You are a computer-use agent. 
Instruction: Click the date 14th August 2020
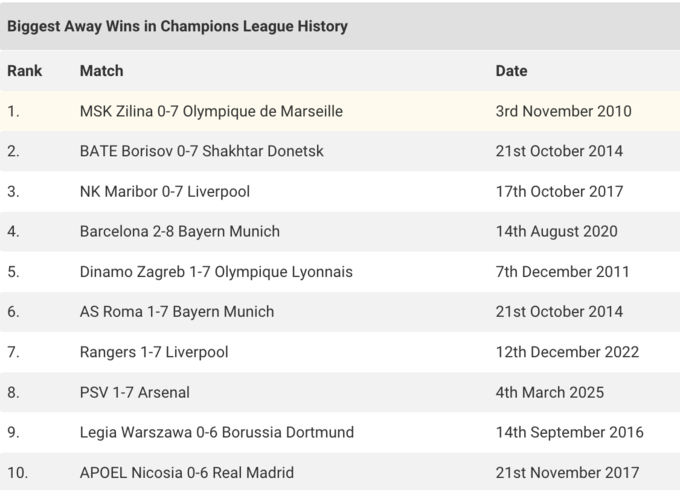(x=557, y=231)
